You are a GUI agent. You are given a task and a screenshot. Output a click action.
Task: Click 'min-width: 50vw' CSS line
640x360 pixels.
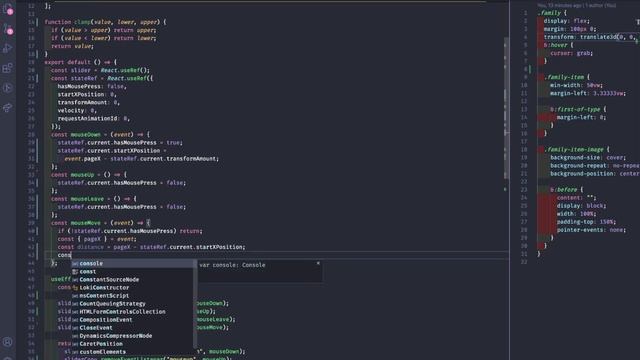(x=576, y=85)
